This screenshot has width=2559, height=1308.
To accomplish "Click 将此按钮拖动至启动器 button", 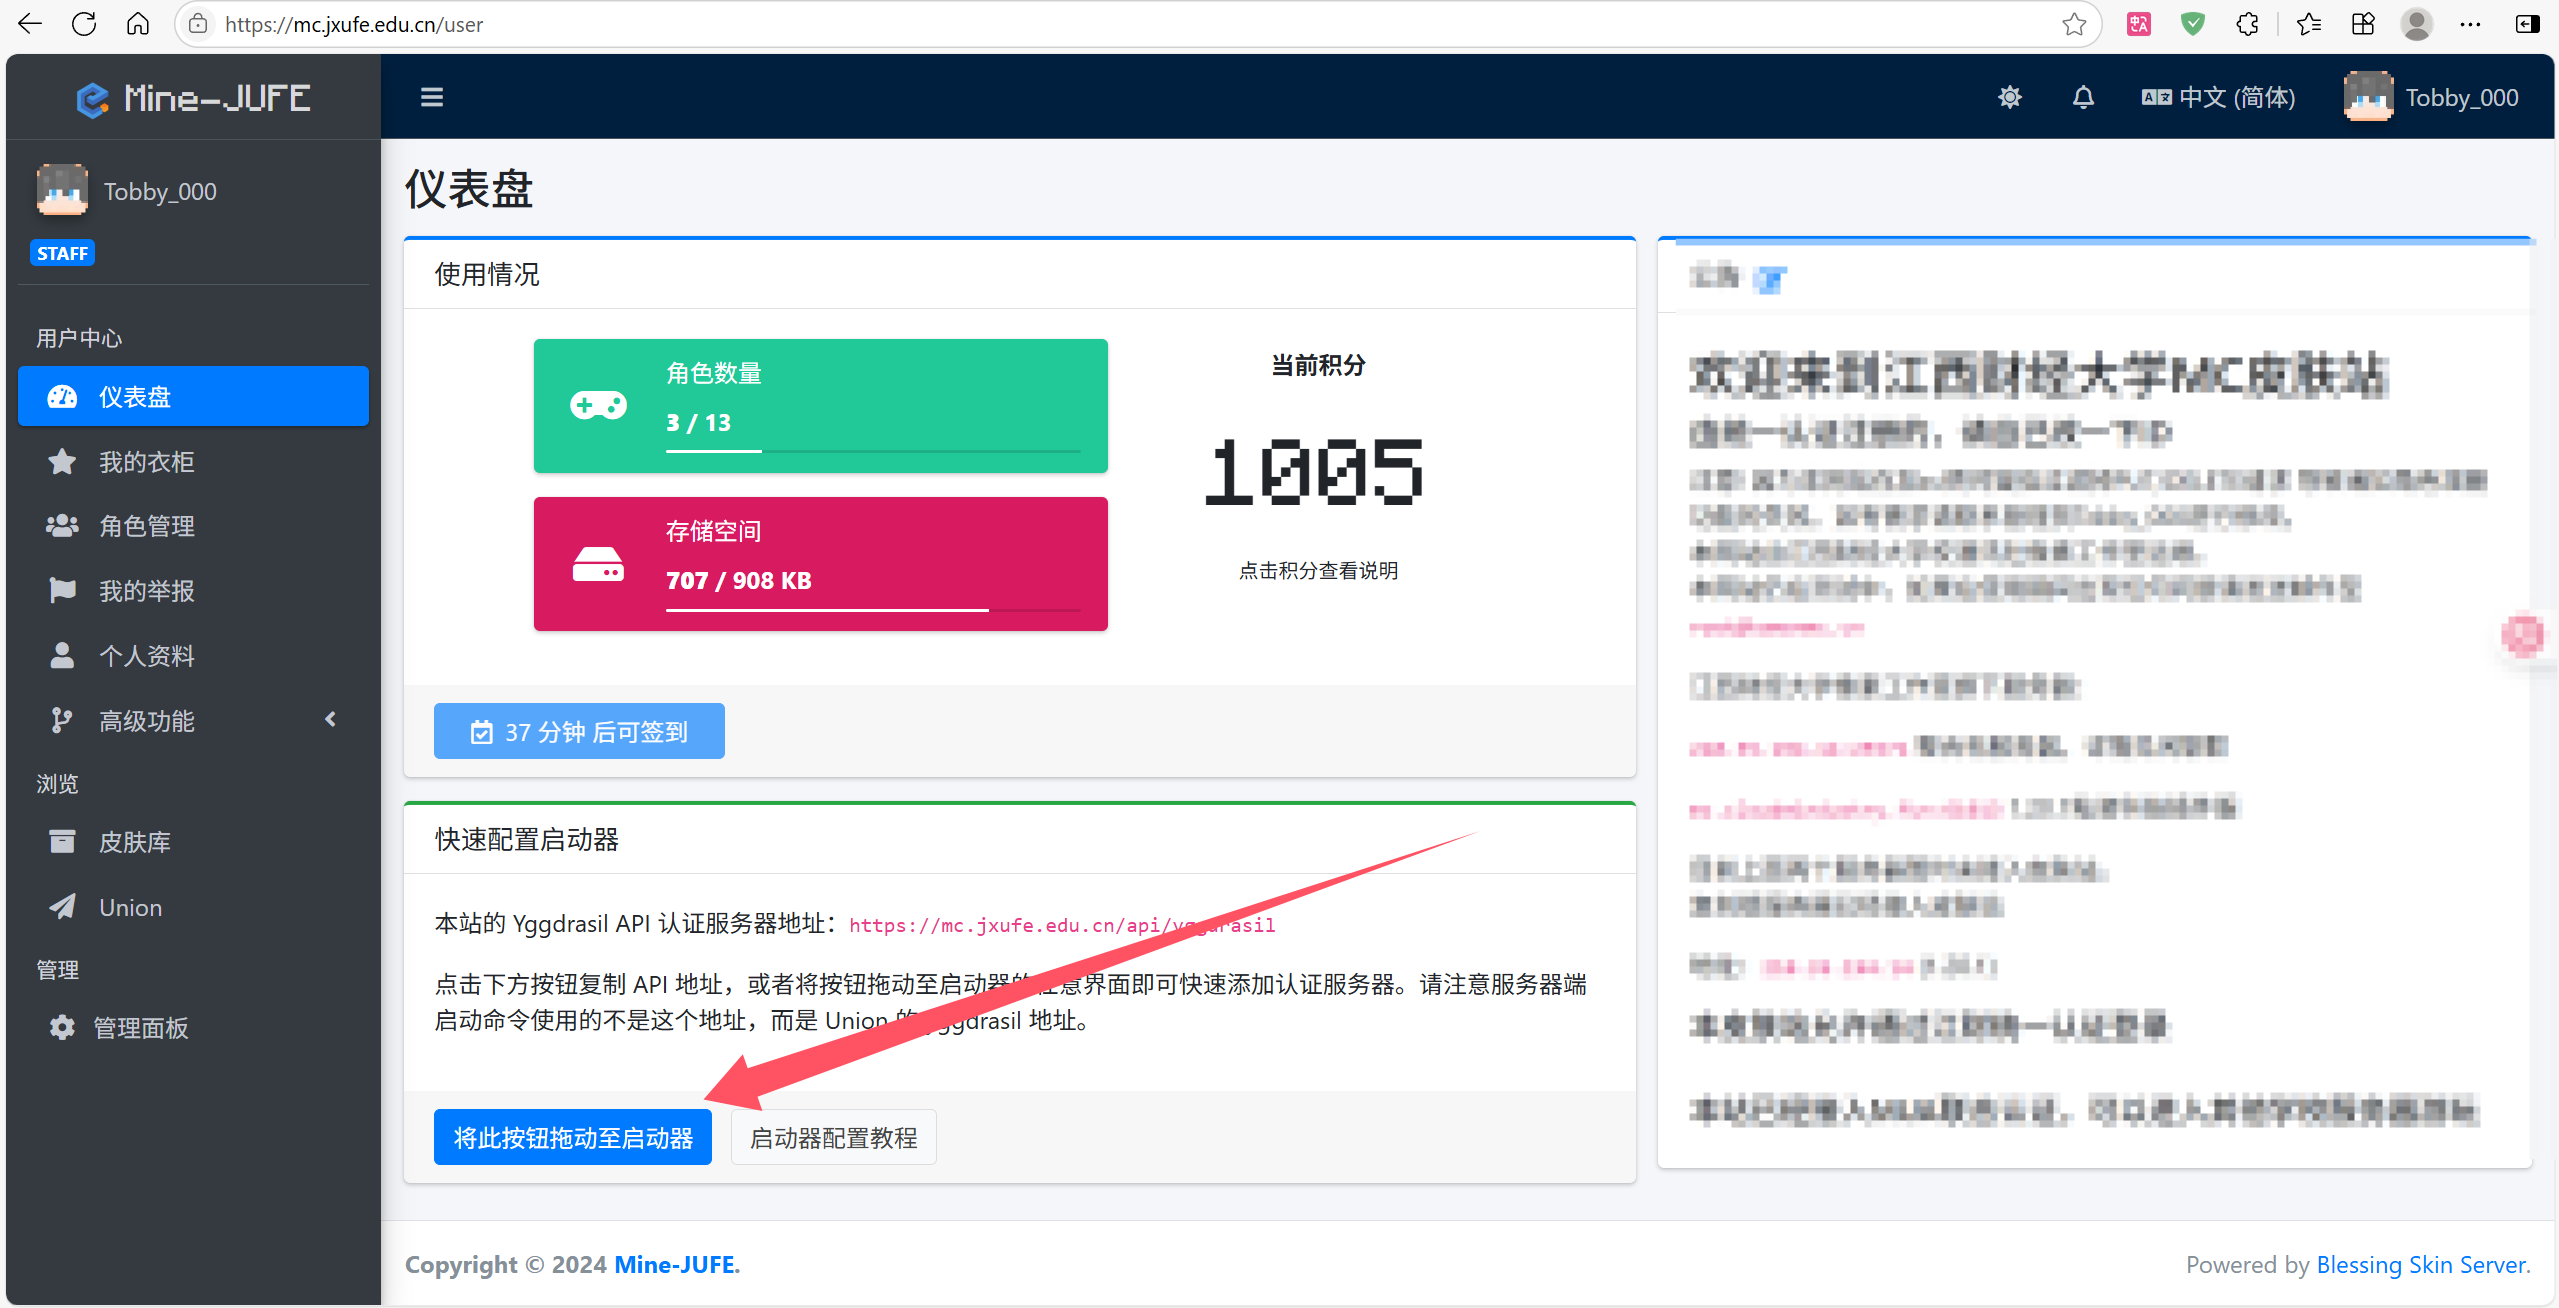I will 573,1137.
